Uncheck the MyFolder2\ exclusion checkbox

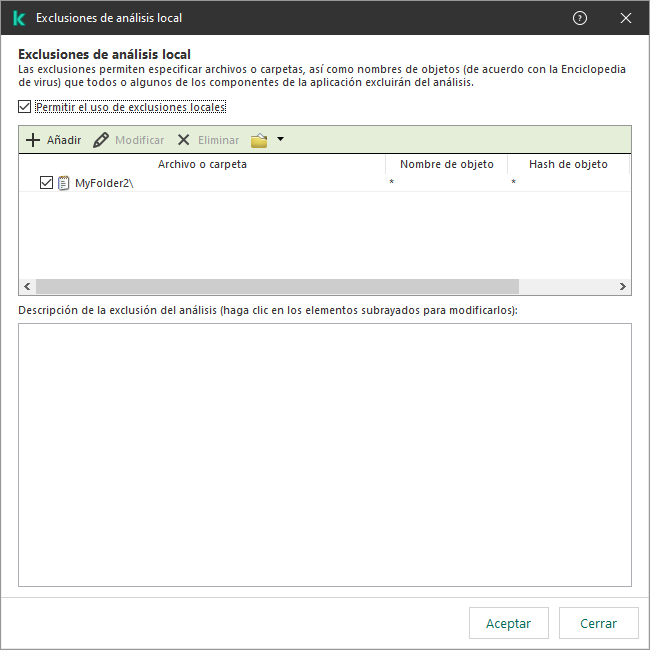(46, 182)
